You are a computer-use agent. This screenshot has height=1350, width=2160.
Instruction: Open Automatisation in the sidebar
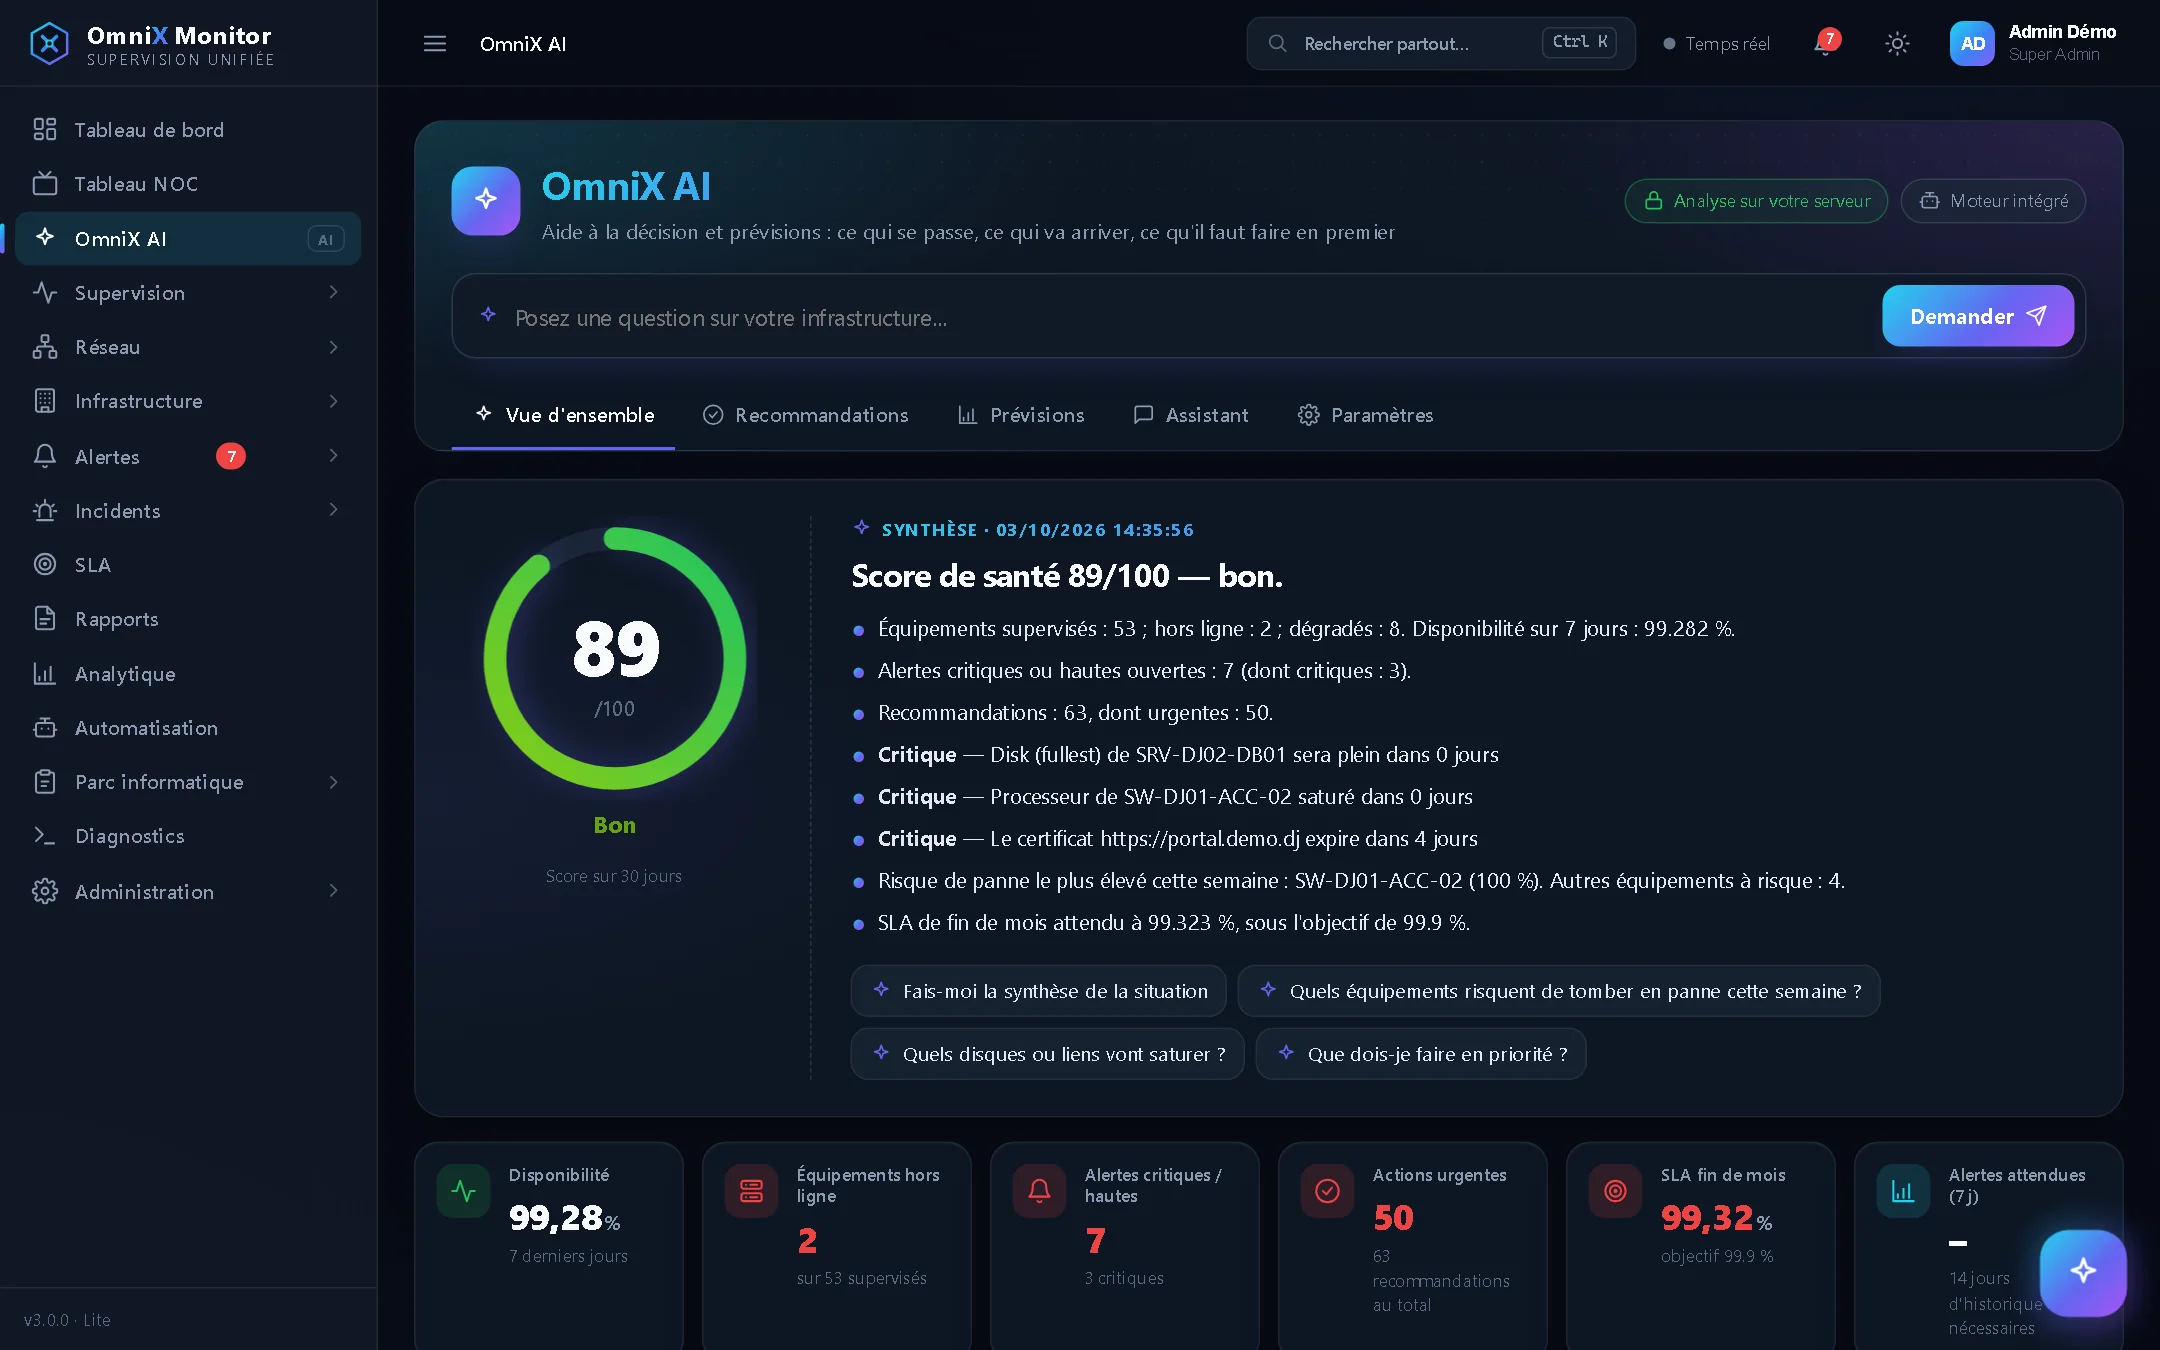(188, 728)
